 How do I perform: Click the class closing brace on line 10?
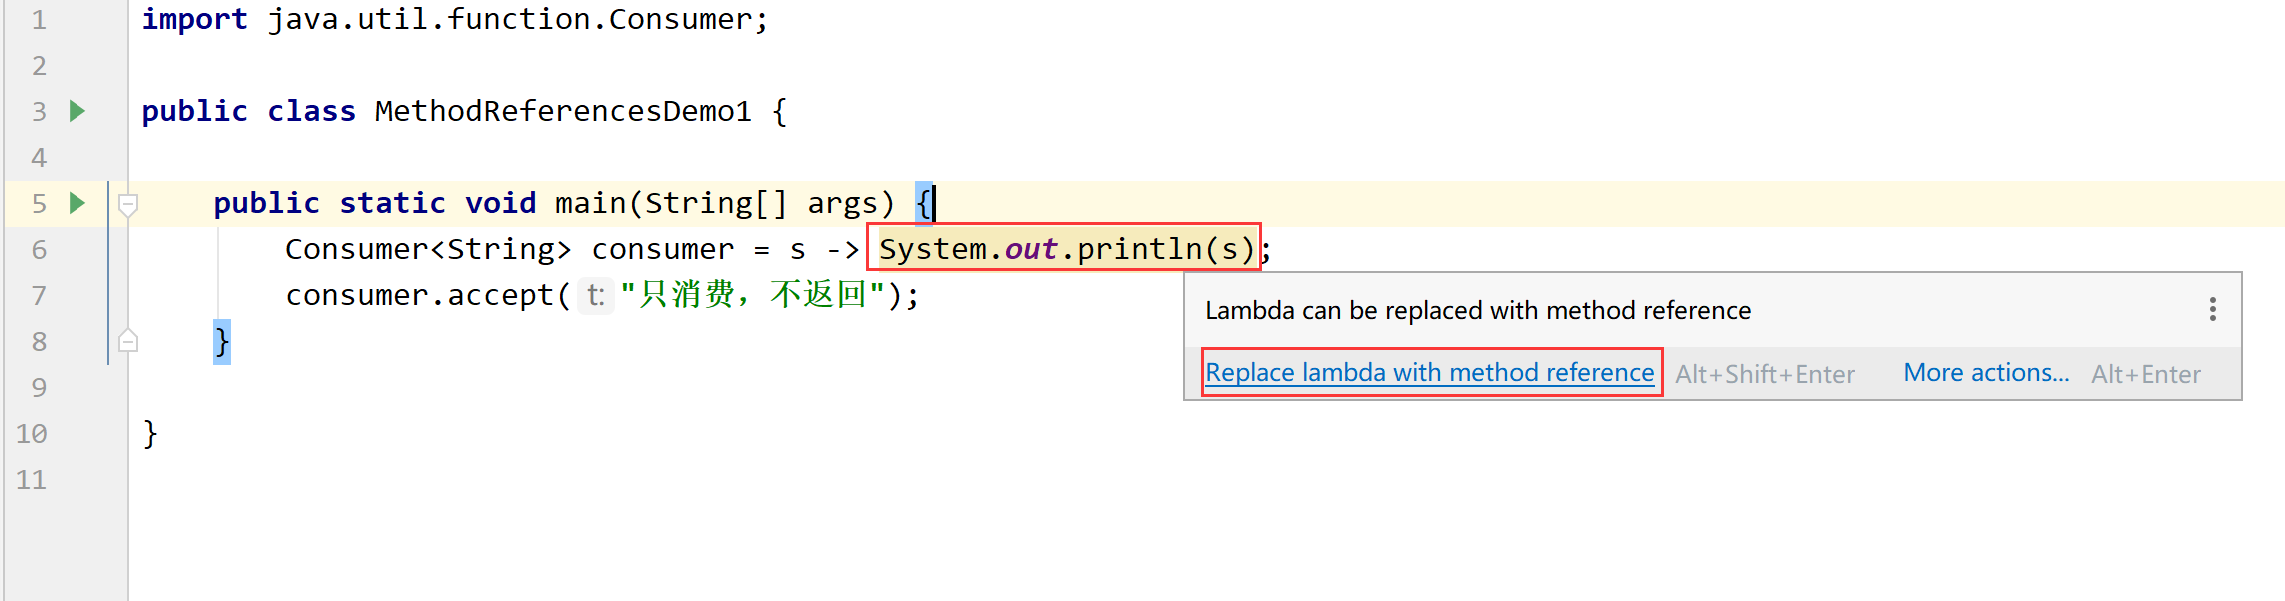coord(150,434)
